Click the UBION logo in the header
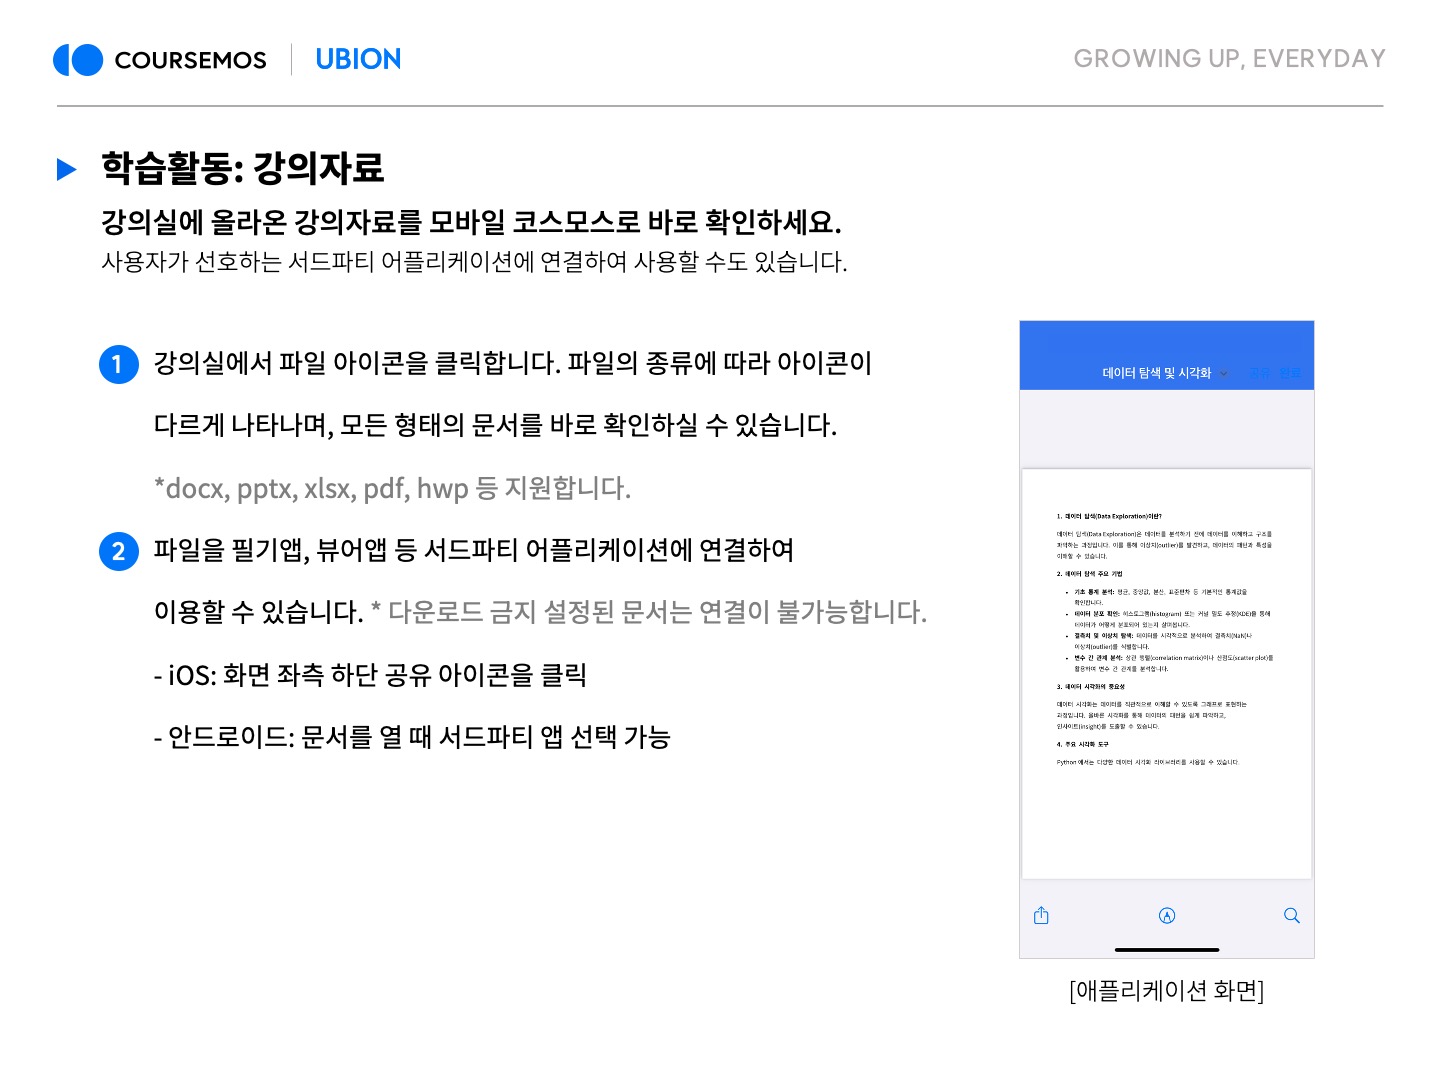 click(x=358, y=60)
